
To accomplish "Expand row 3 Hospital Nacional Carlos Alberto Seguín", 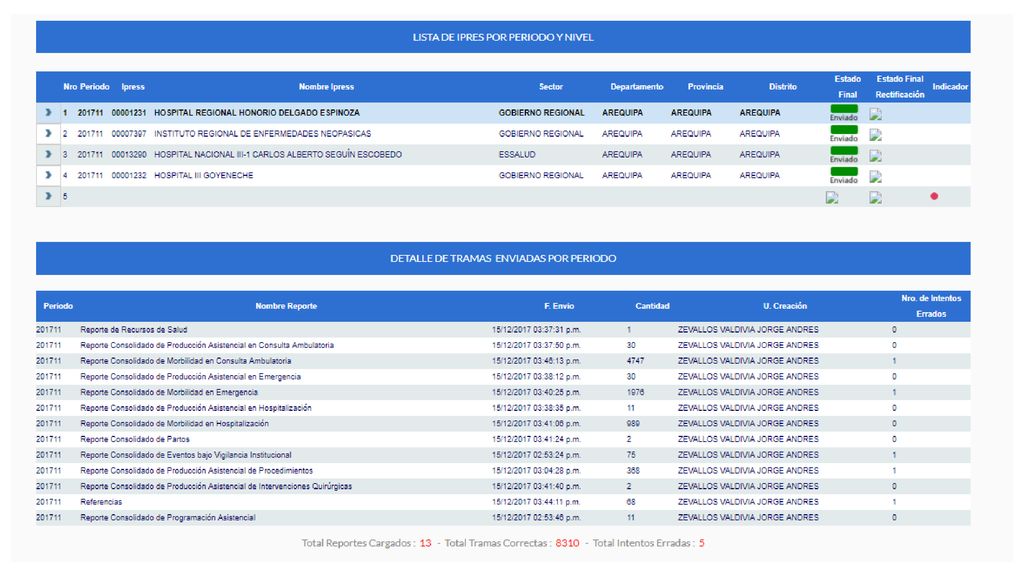I will (48, 154).
